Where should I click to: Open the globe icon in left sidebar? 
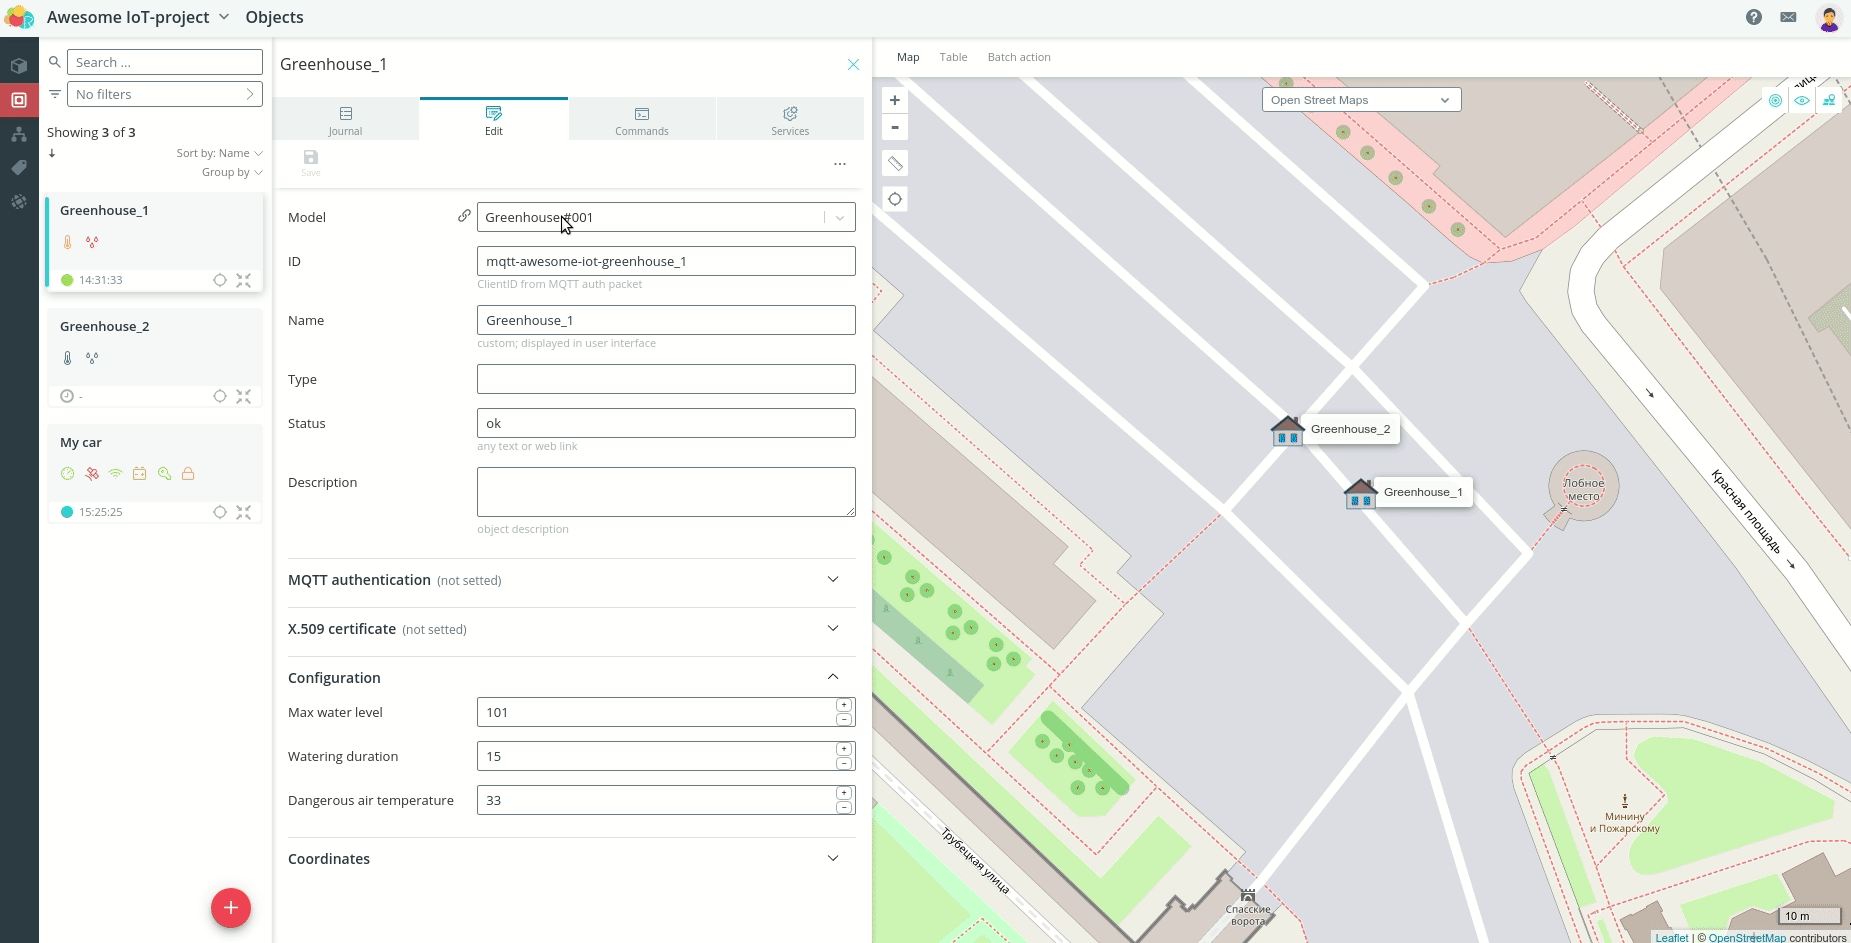click(19, 202)
